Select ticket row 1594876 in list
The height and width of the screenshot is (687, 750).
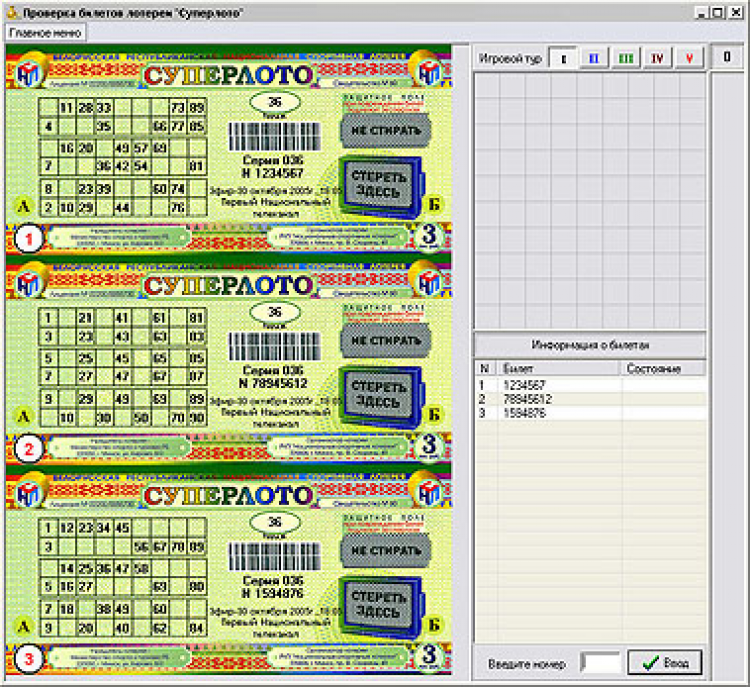[590, 413]
